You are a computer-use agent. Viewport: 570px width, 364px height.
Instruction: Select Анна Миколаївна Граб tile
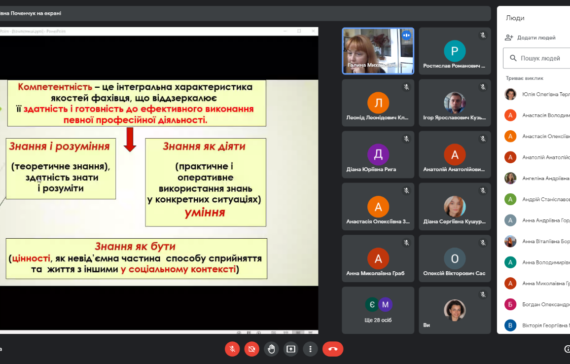click(x=378, y=259)
